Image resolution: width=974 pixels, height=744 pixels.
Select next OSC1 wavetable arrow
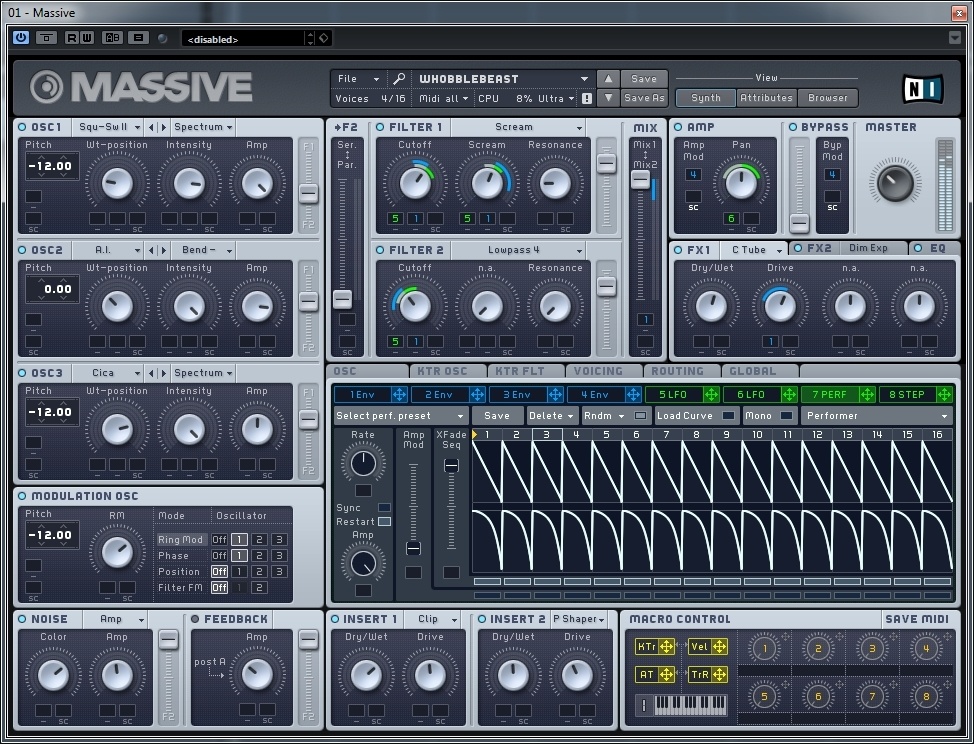point(164,127)
